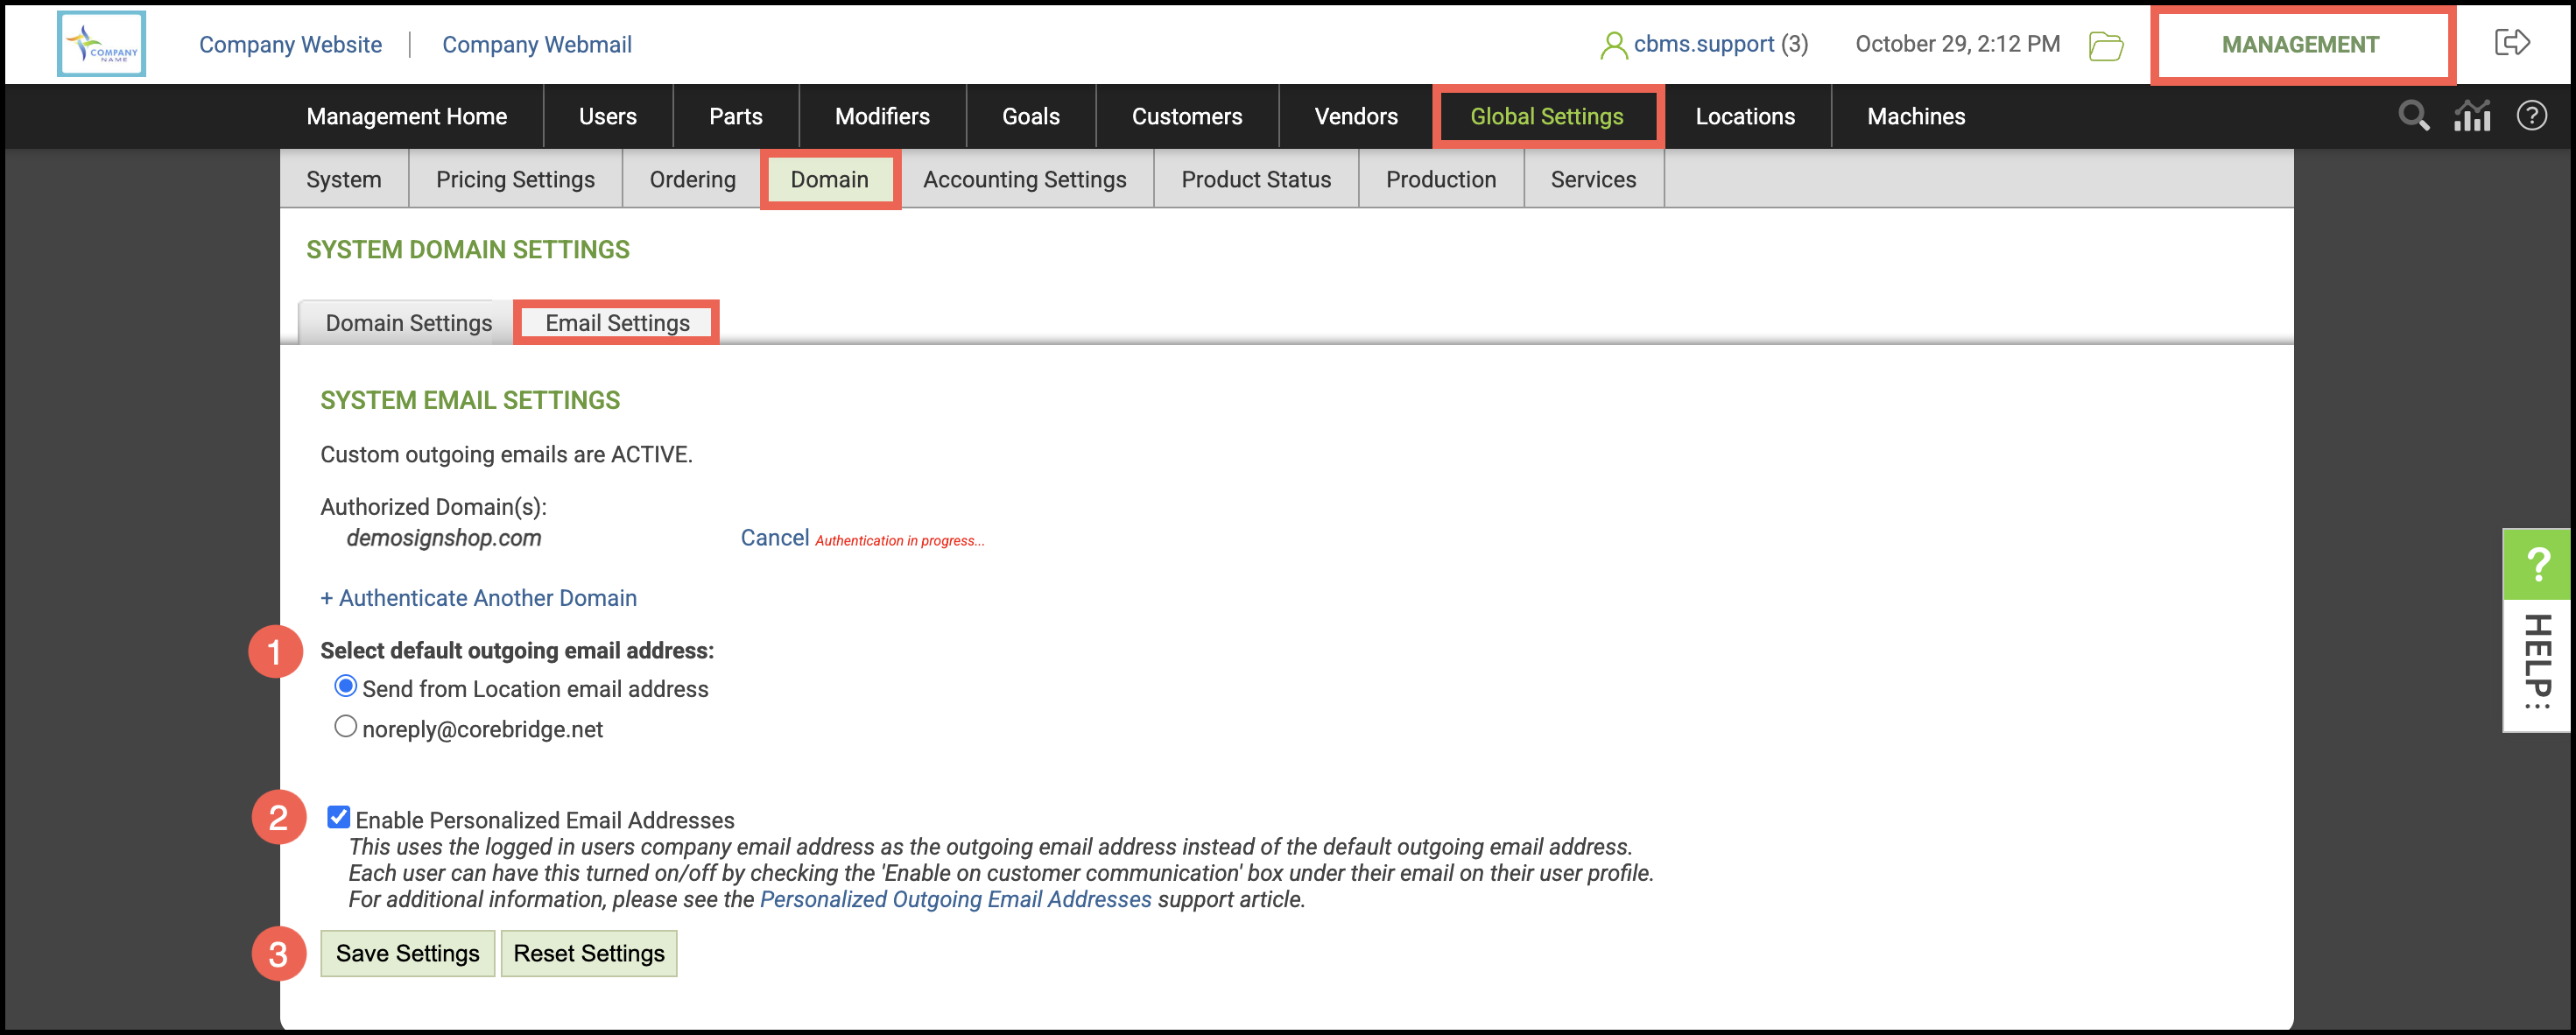This screenshot has width=2576, height=1035.
Task: Click the logout arrow icon
Action: tap(2511, 43)
